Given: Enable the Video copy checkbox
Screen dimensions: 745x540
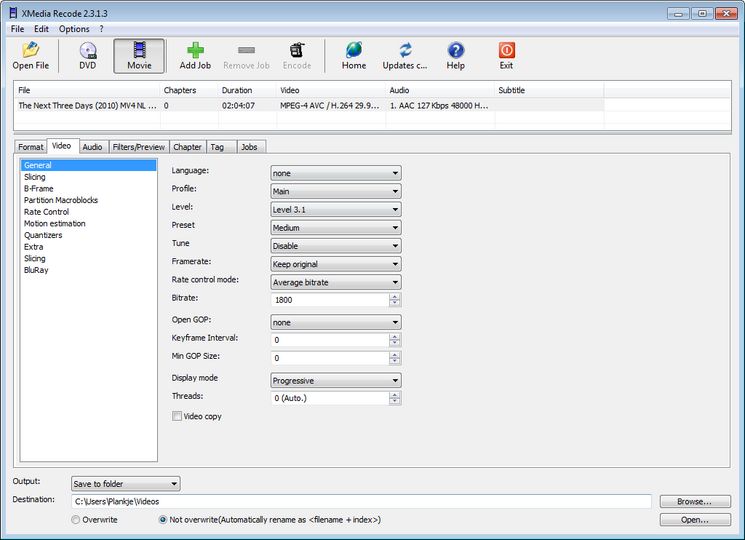Looking at the screenshot, I should point(177,416).
